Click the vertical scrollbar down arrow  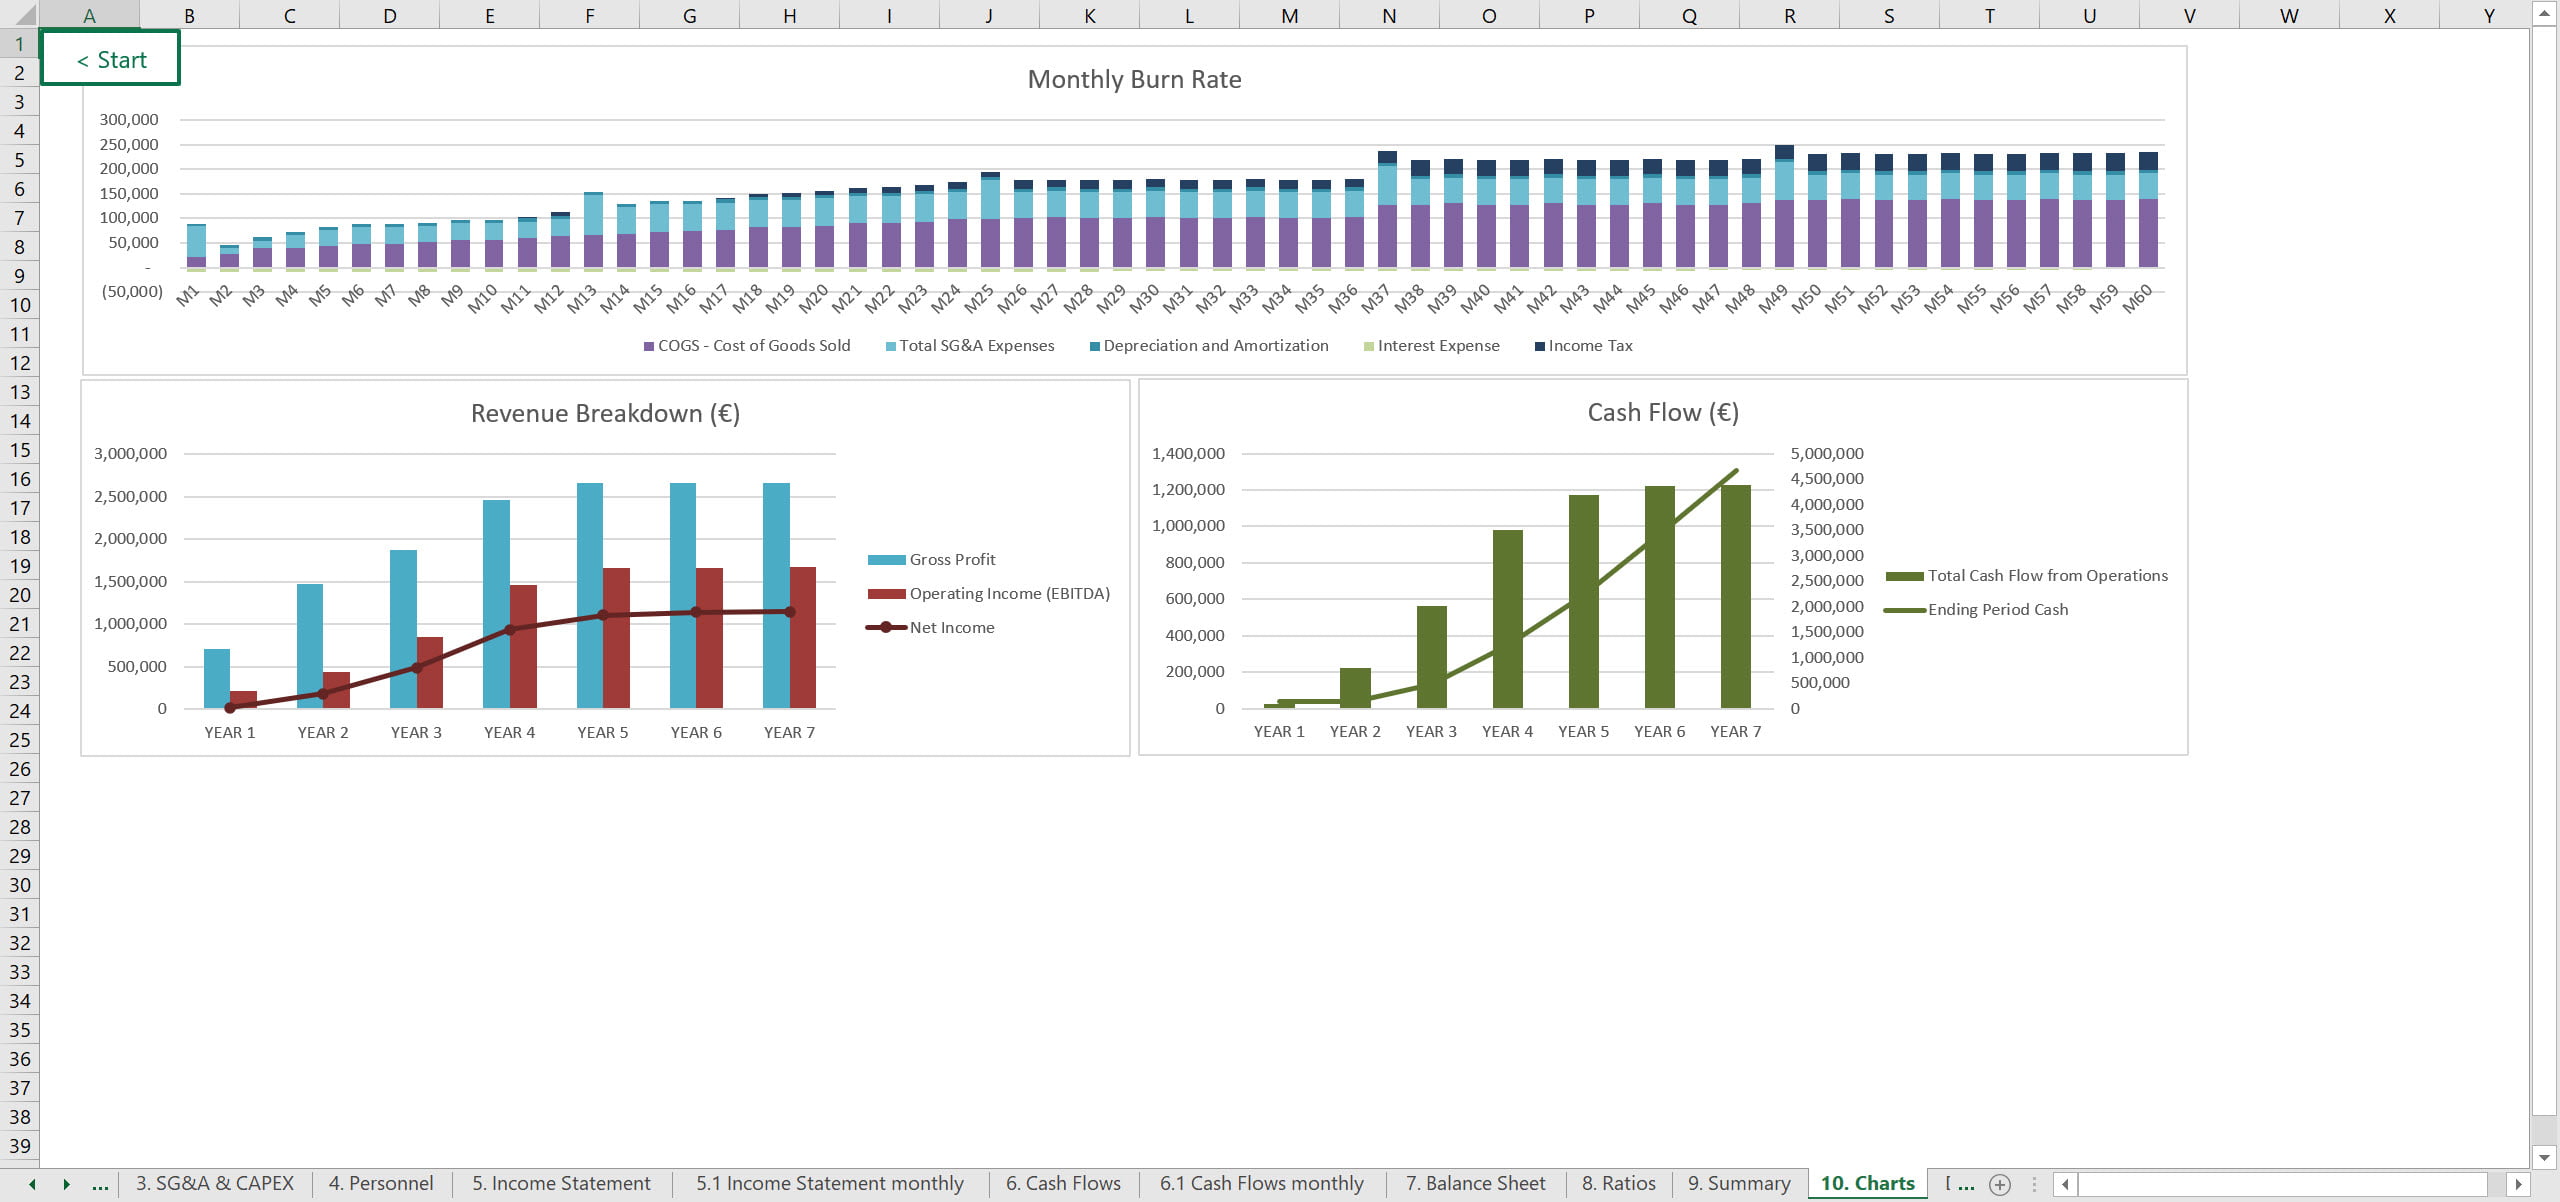[x=2544, y=1157]
